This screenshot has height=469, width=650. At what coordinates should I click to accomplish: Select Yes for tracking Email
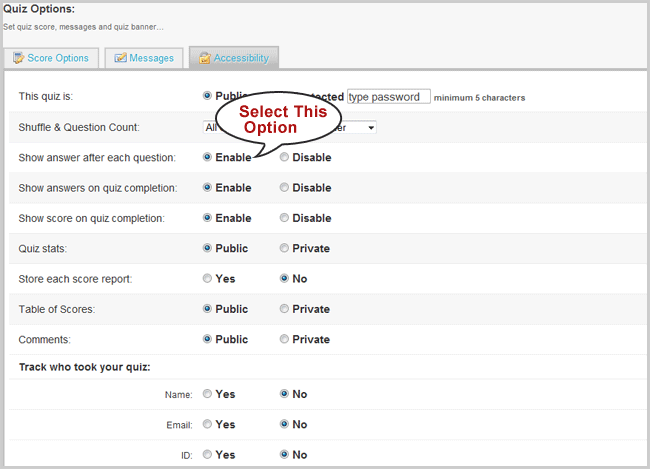pyautogui.click(x=207, y=424)
